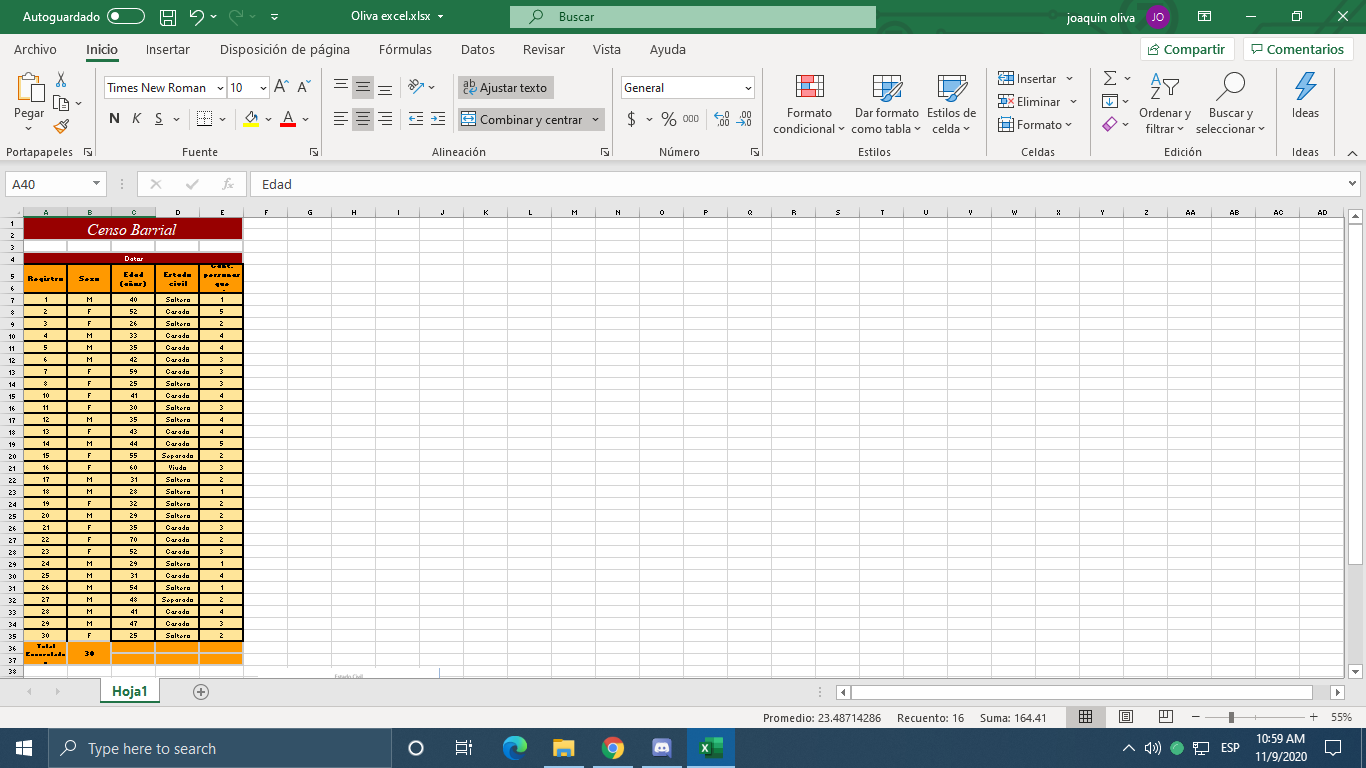Align cell text to the right
The height and width of the screenshot is (768, 1366).
point(385,119)
